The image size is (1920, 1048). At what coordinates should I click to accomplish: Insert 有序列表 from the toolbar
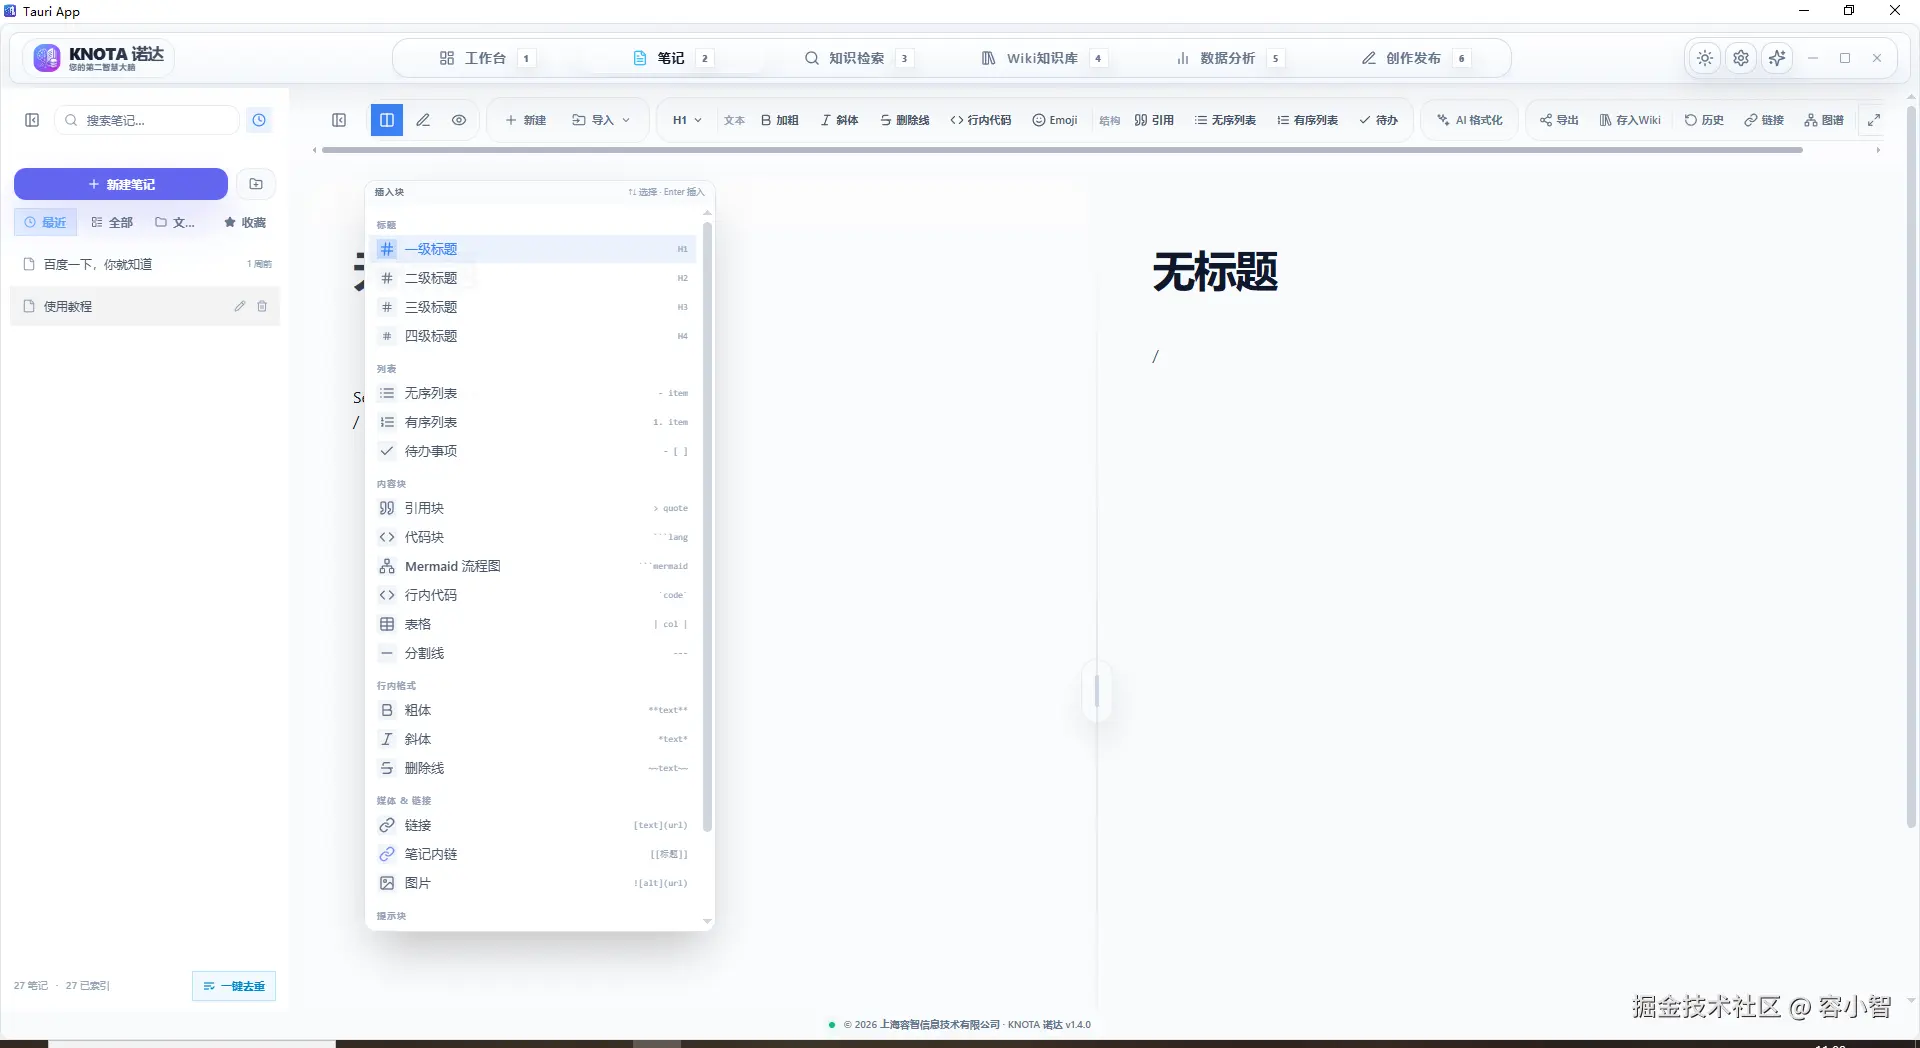point(1307,120)
